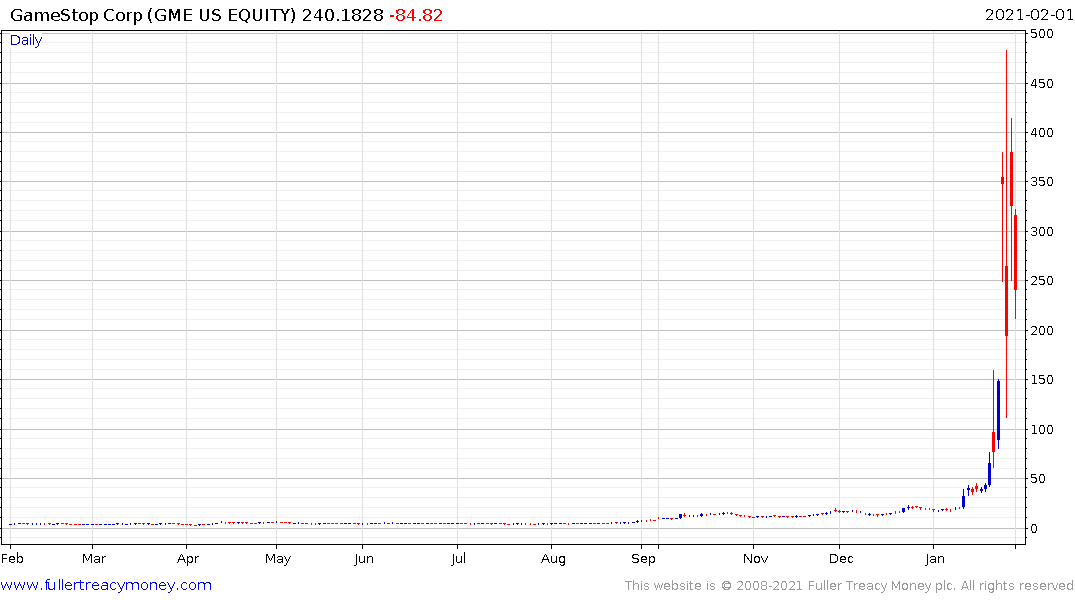Select the -84.82 price change value

click(416, 15)
